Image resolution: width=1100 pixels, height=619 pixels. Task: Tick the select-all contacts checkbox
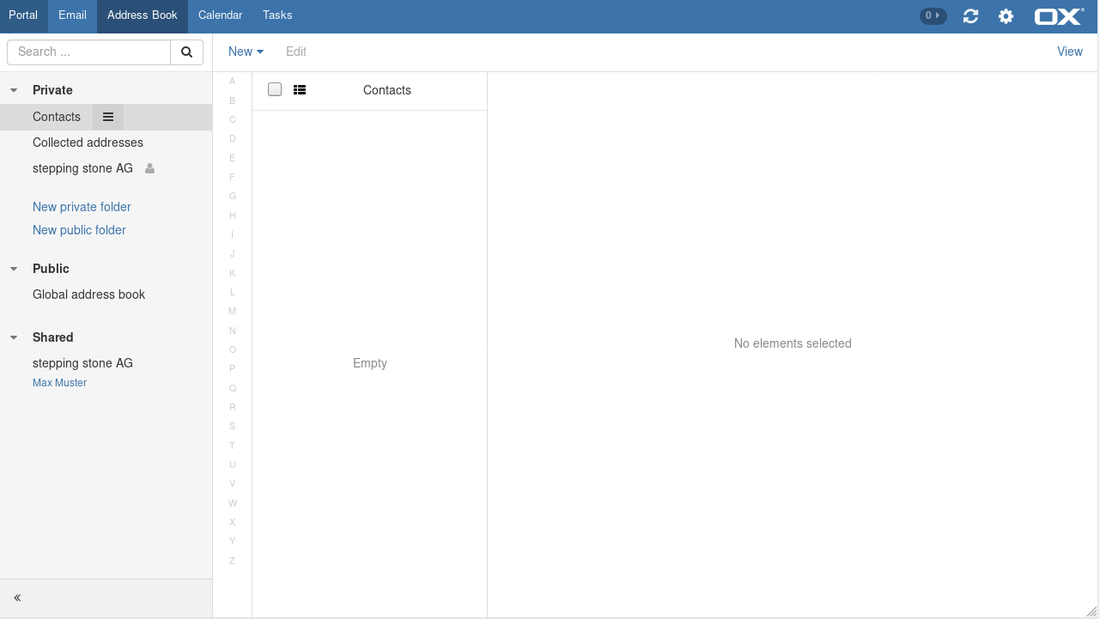(x=275, y=90)
